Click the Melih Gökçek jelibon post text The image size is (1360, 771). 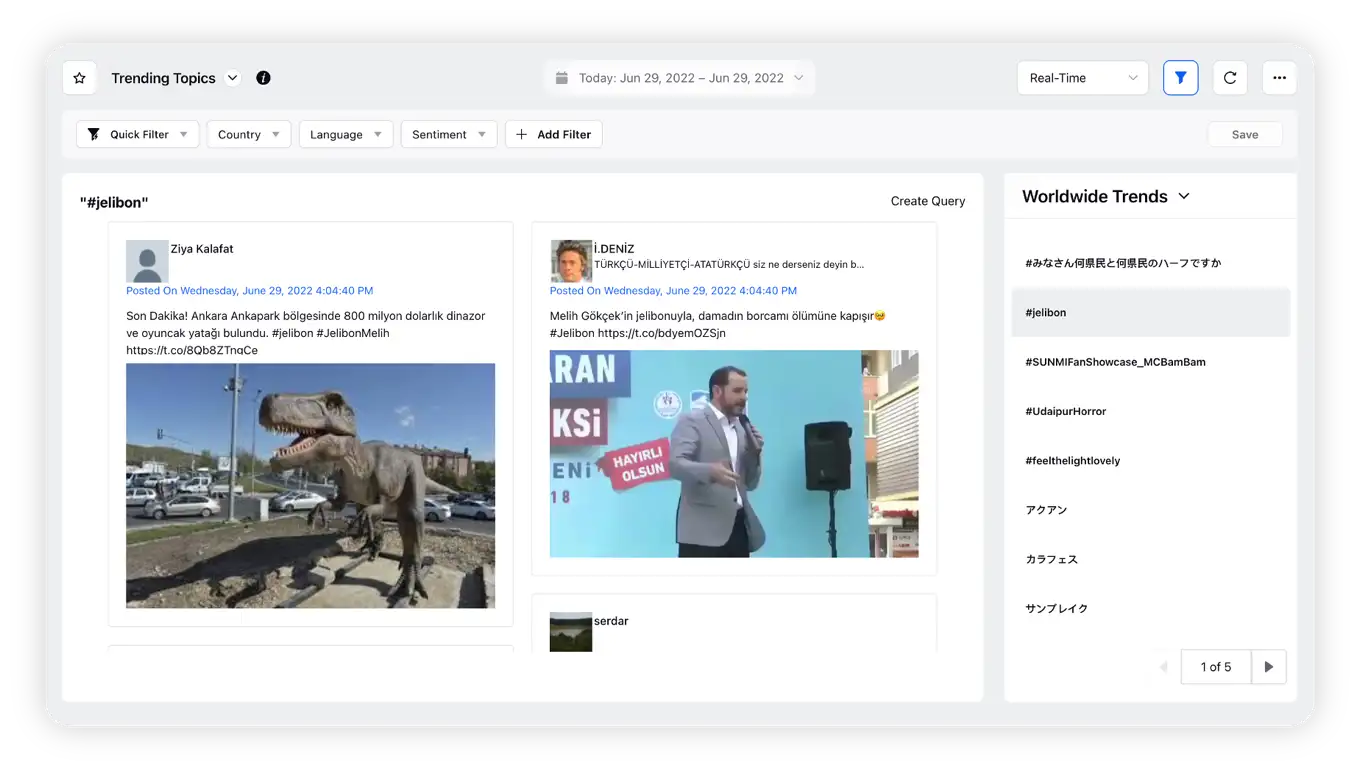click(718, 324)
